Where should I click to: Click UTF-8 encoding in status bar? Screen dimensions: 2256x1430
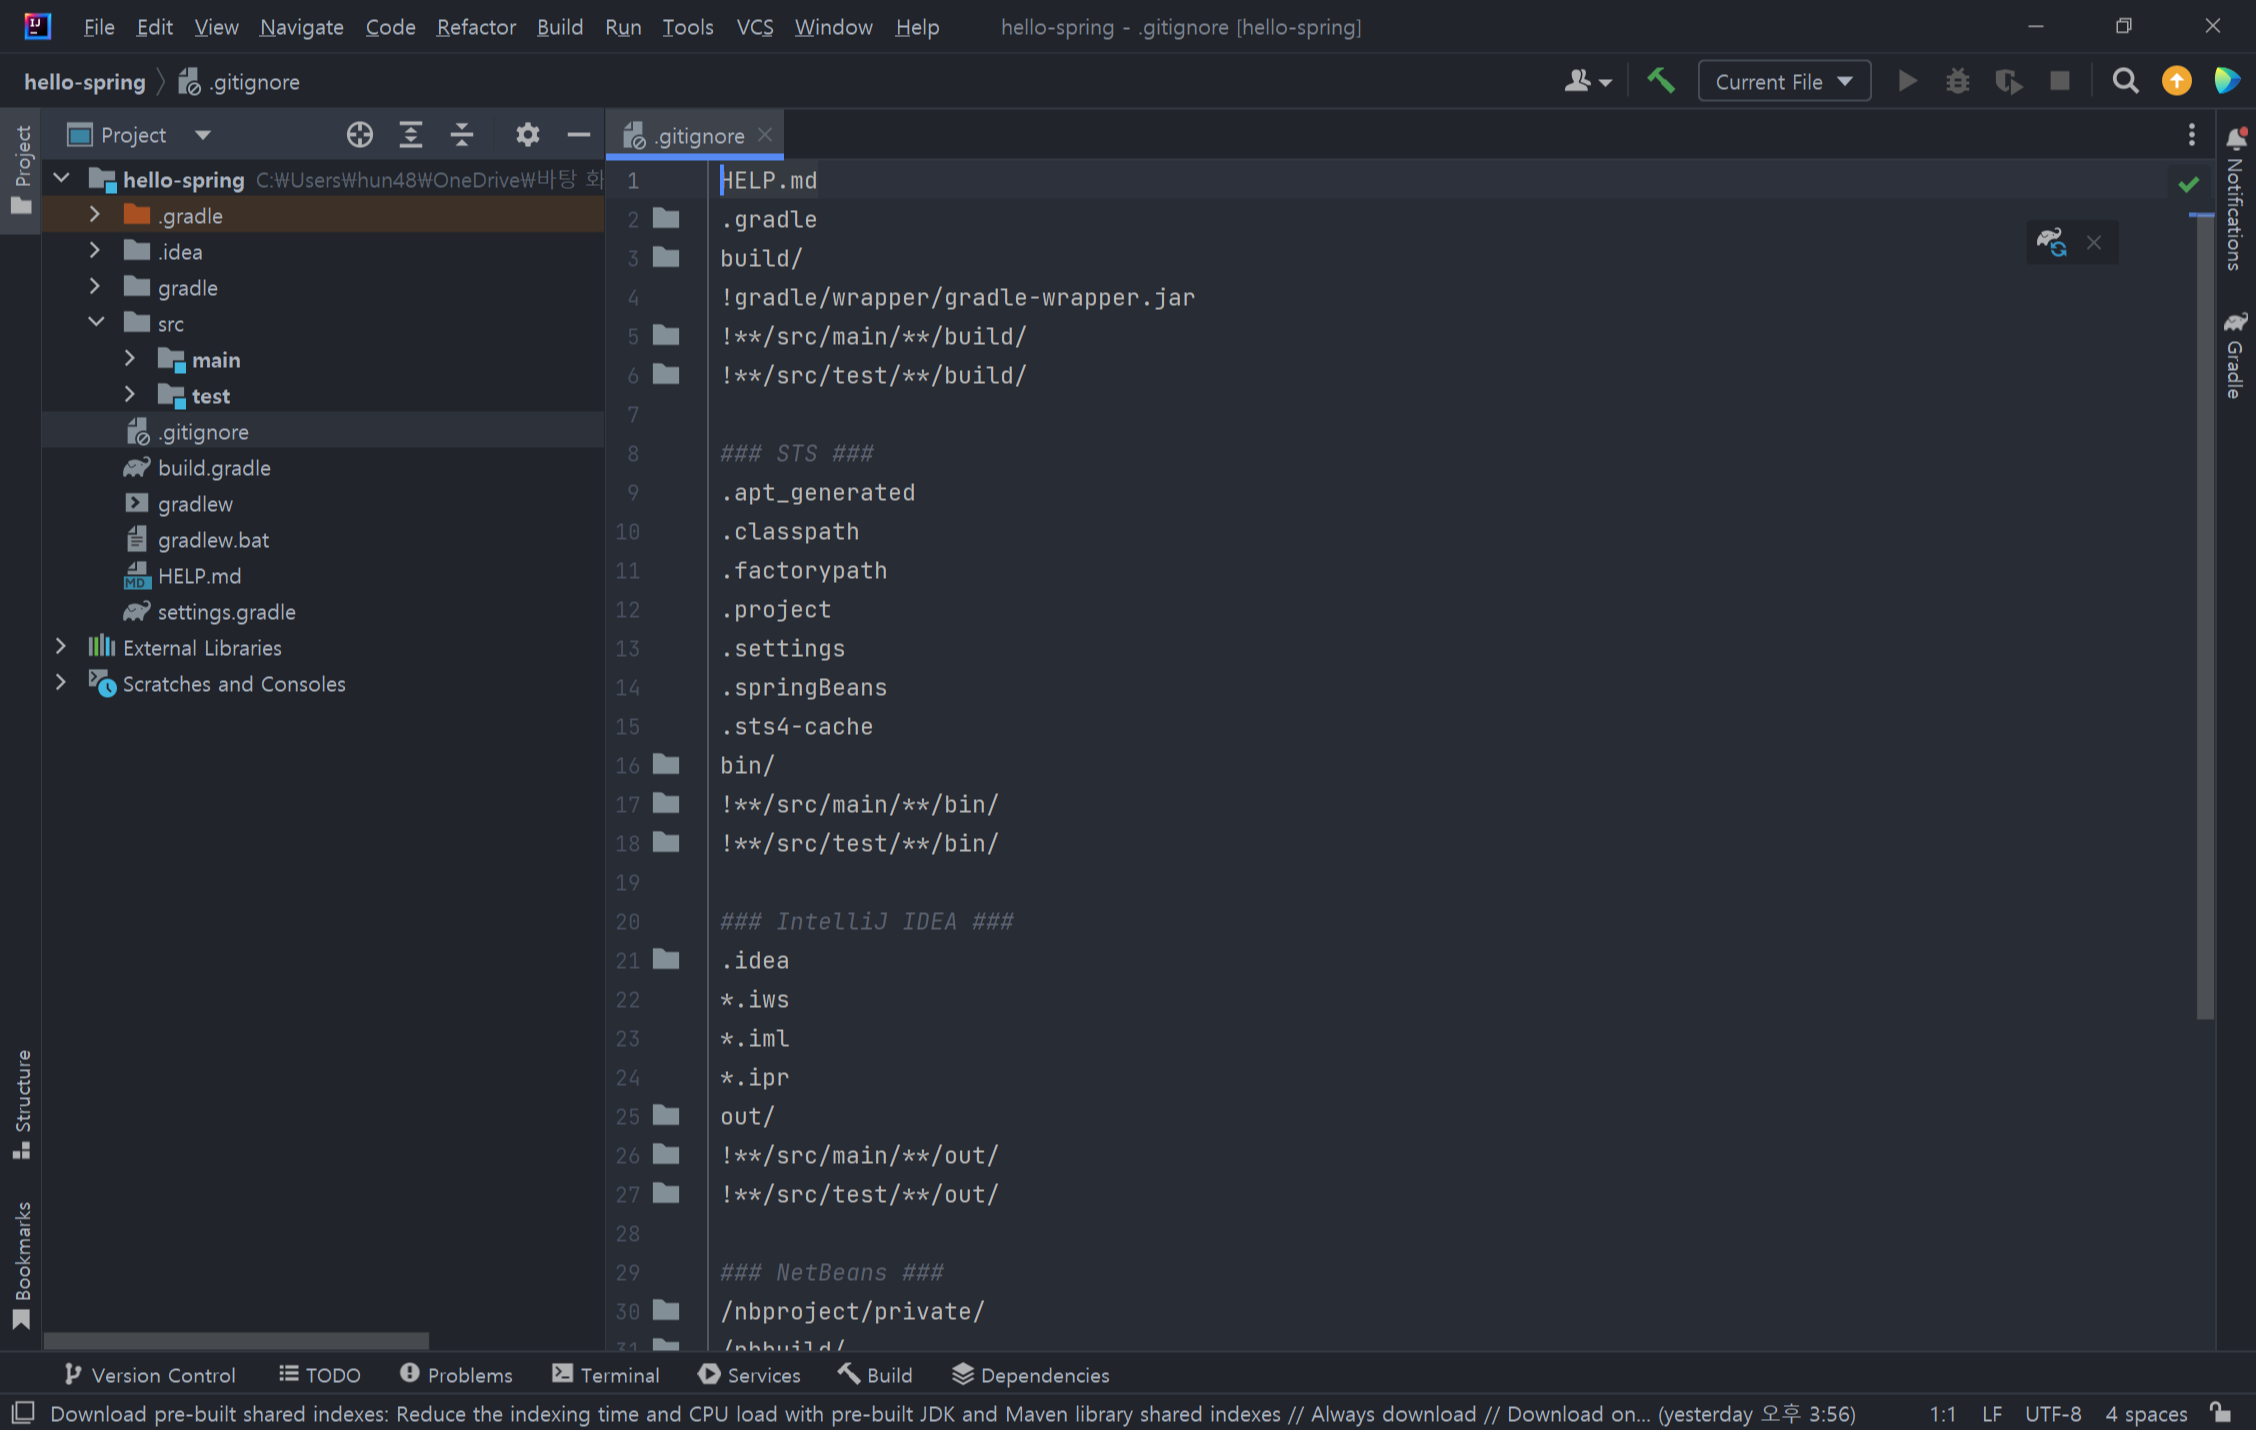2052,1413
